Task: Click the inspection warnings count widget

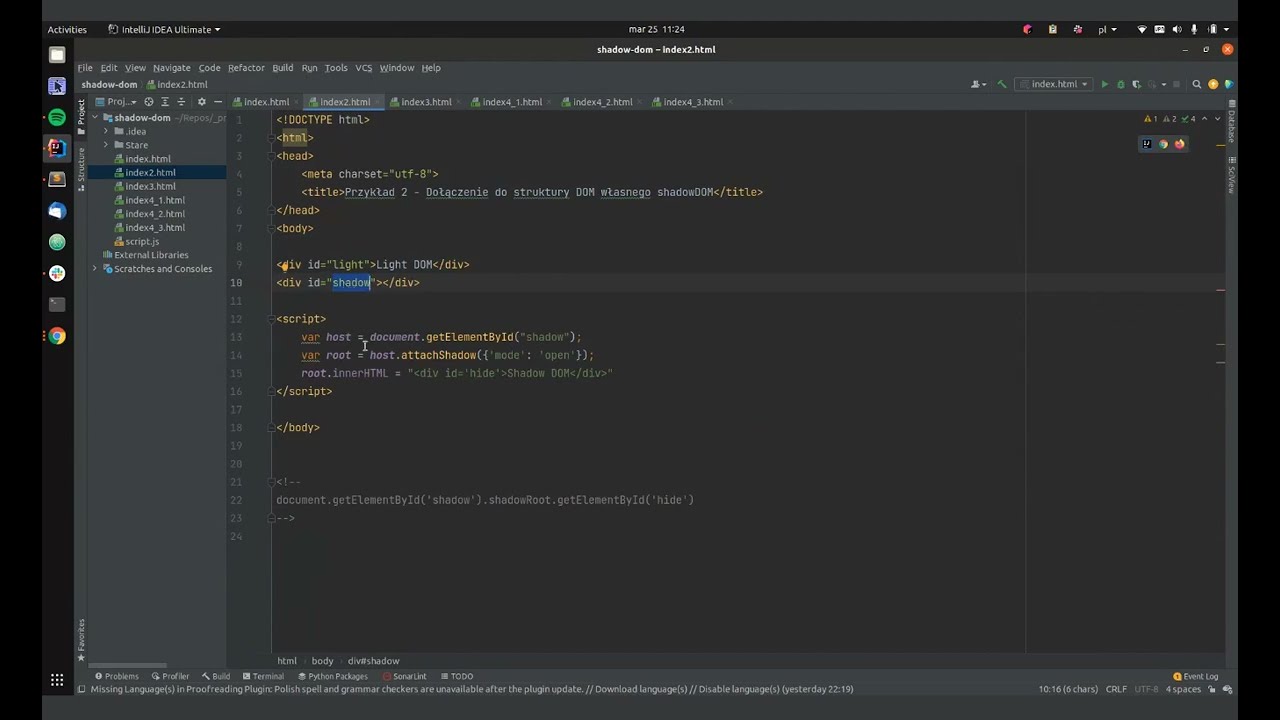Action: tap(1170, 119)
